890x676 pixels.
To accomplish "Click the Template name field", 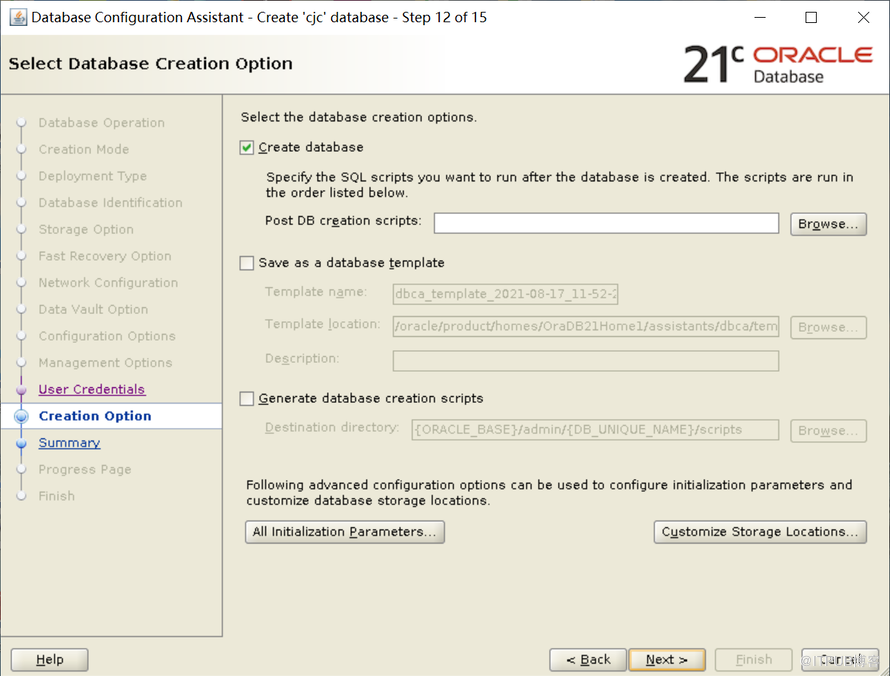I will point(505,294).
